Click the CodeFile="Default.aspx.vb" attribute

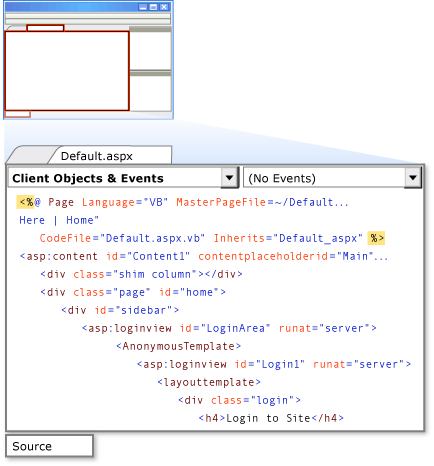[x=122, y=238]
